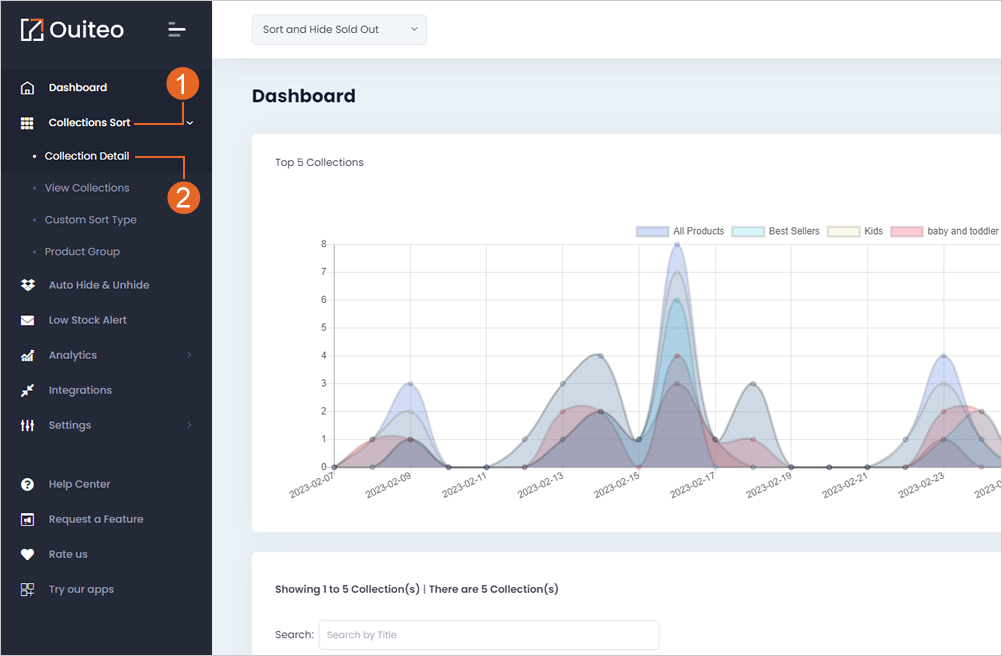Click the Search by Title input field
This screenshot has width=1002, height=656.
(489, 635)
